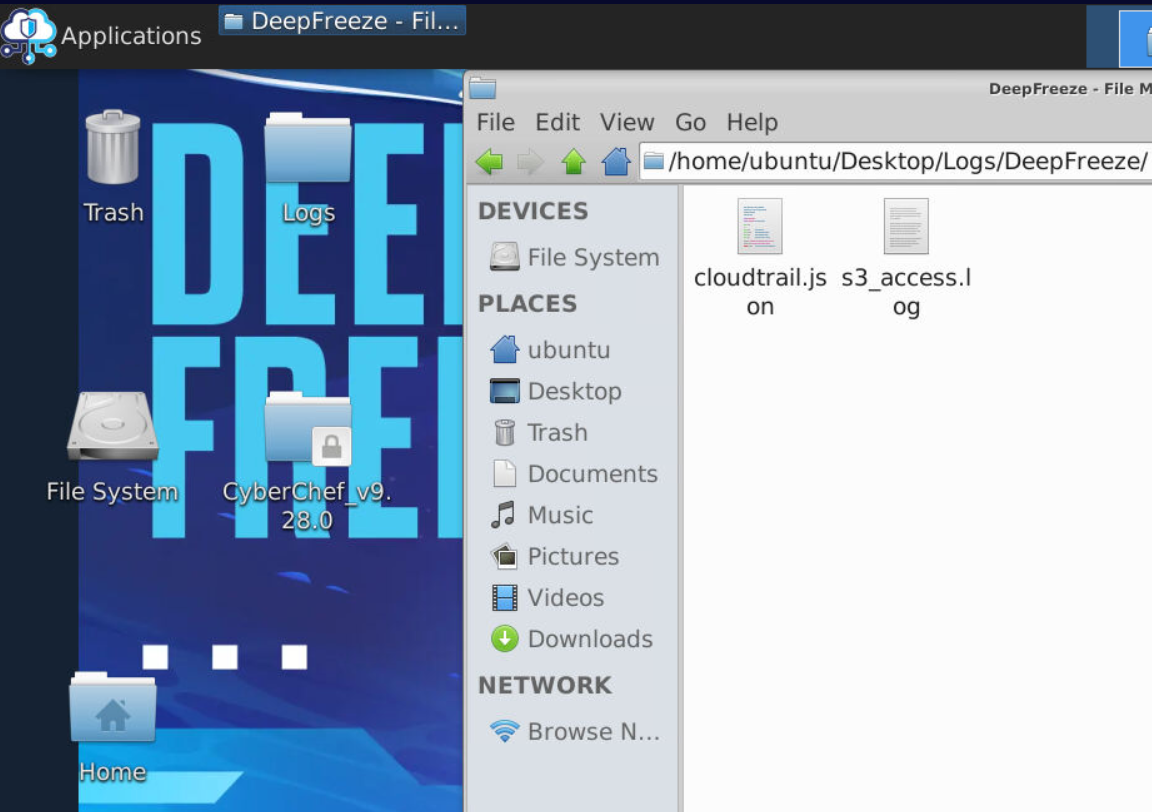
Task: Click the DeepFreeze taskbar window button
Action: click(342, 21)
